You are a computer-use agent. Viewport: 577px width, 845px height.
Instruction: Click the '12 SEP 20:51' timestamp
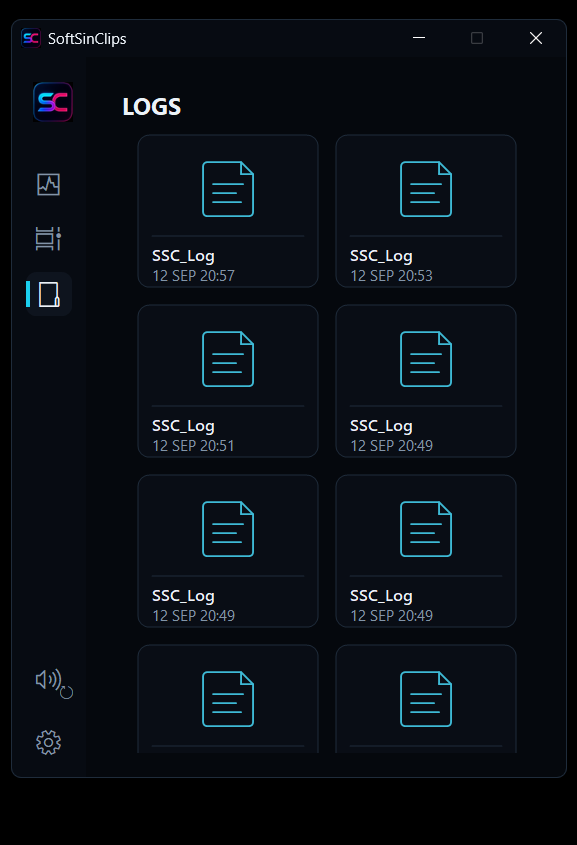193,446
